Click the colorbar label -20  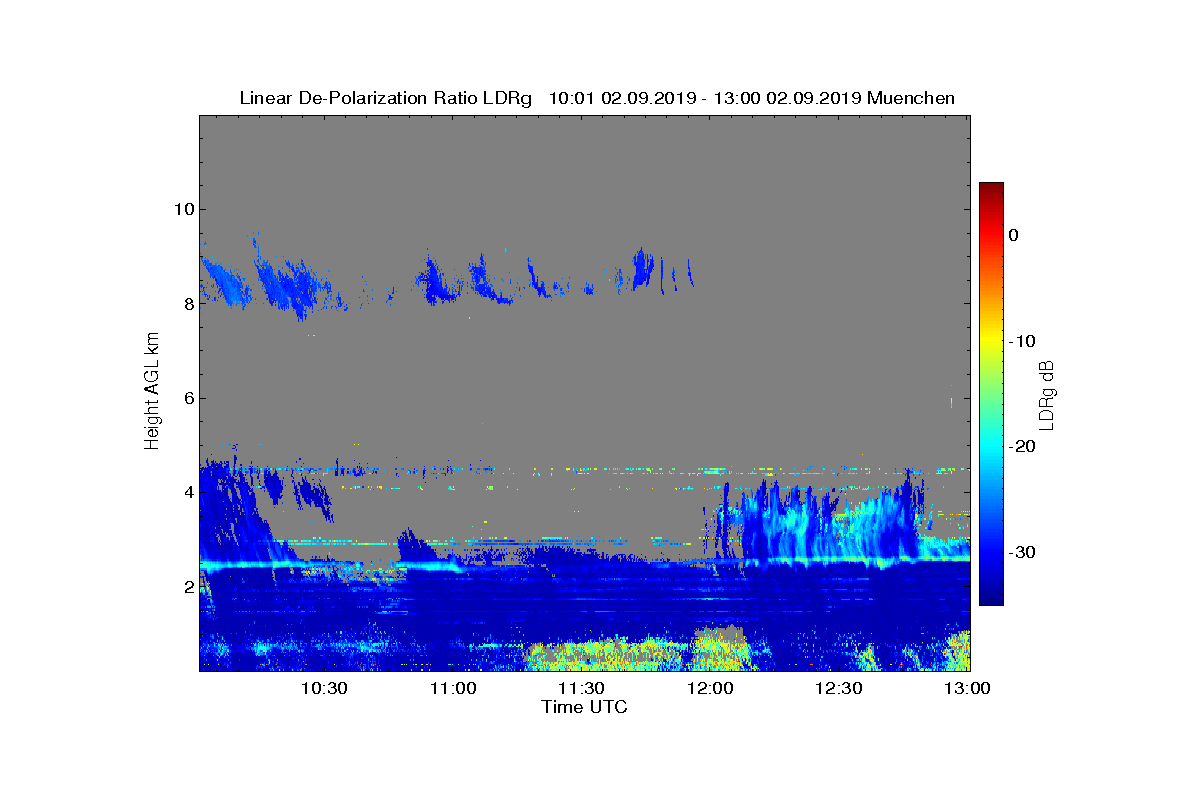point(1021,446)
